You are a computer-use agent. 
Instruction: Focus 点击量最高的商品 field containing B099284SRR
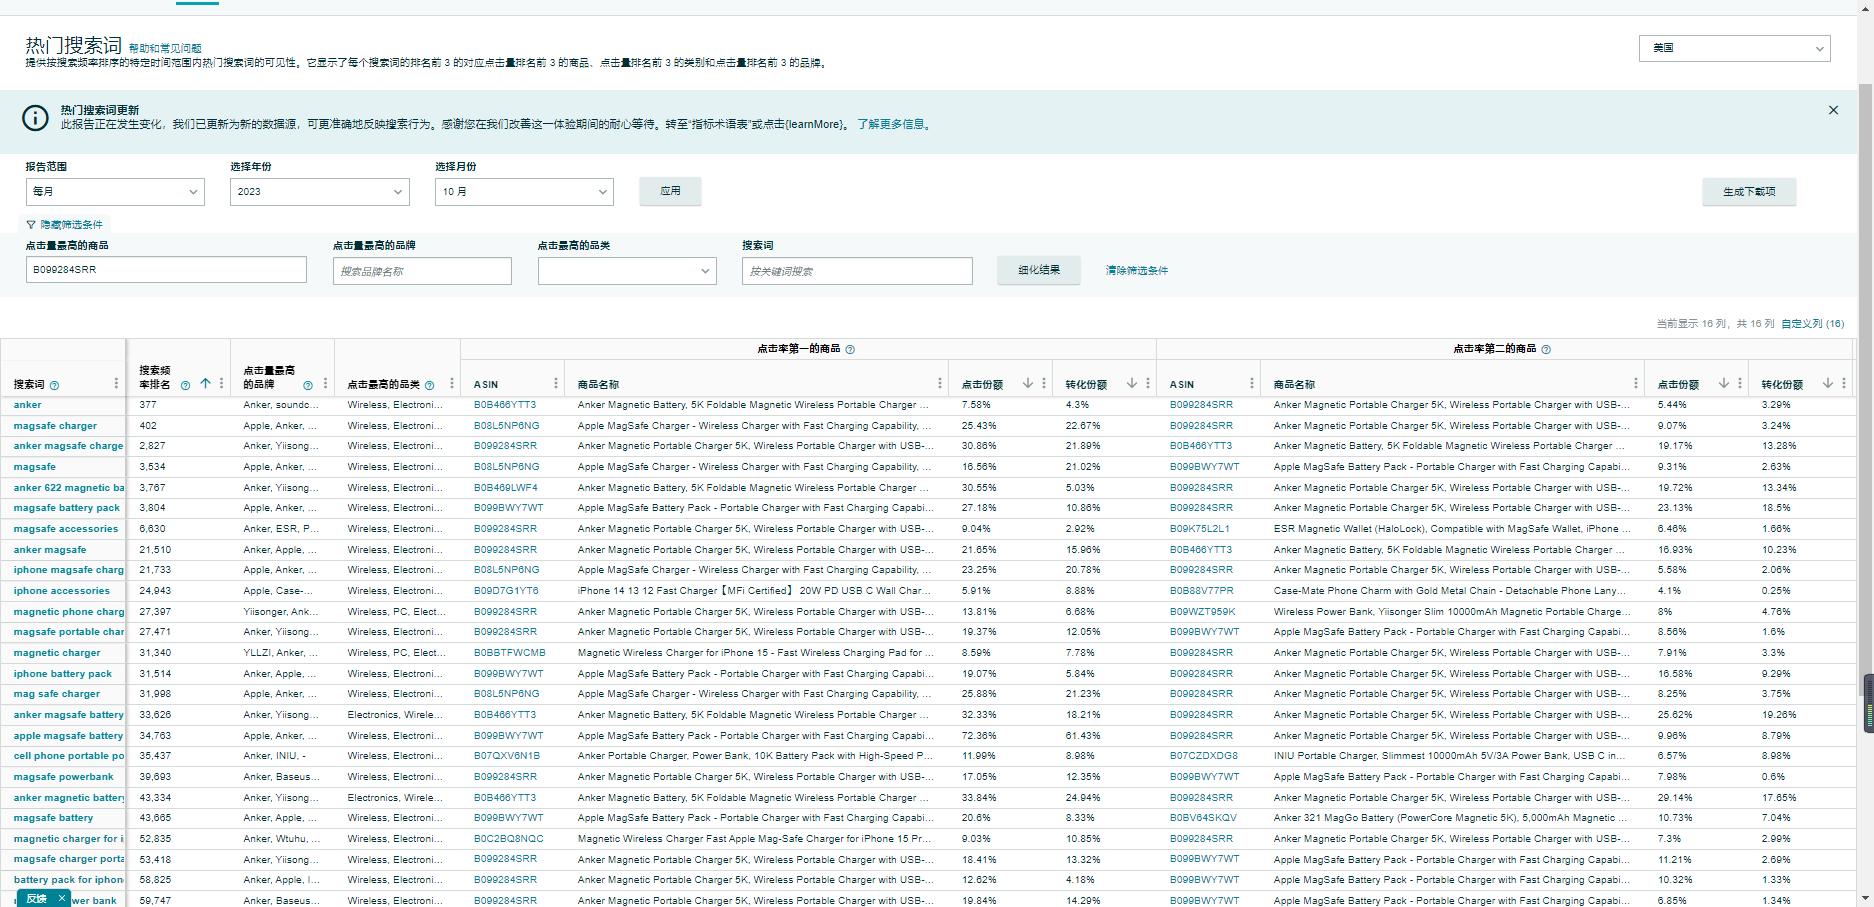click(x=166, y=270)
